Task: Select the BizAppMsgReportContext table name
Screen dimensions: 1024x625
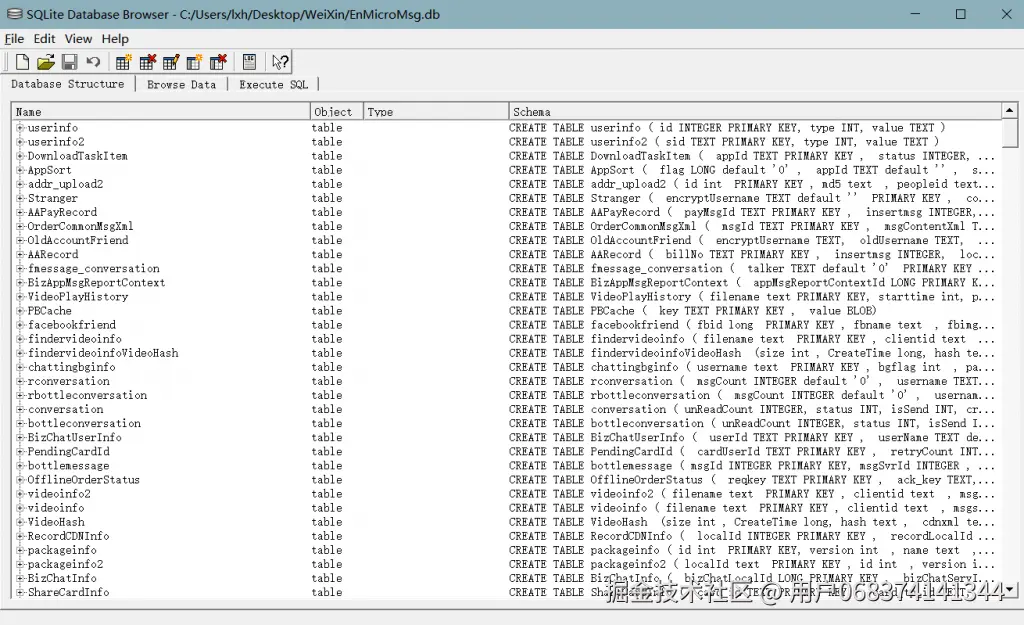Action: [x=96, y=283]
